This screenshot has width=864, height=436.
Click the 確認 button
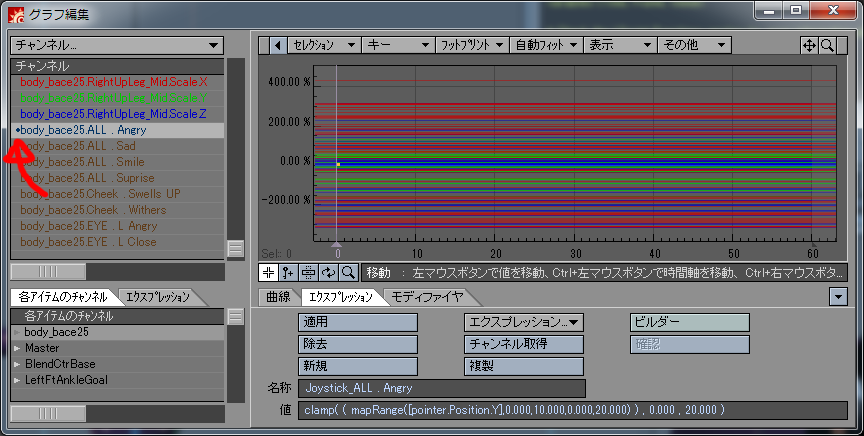tap(690, 345)
